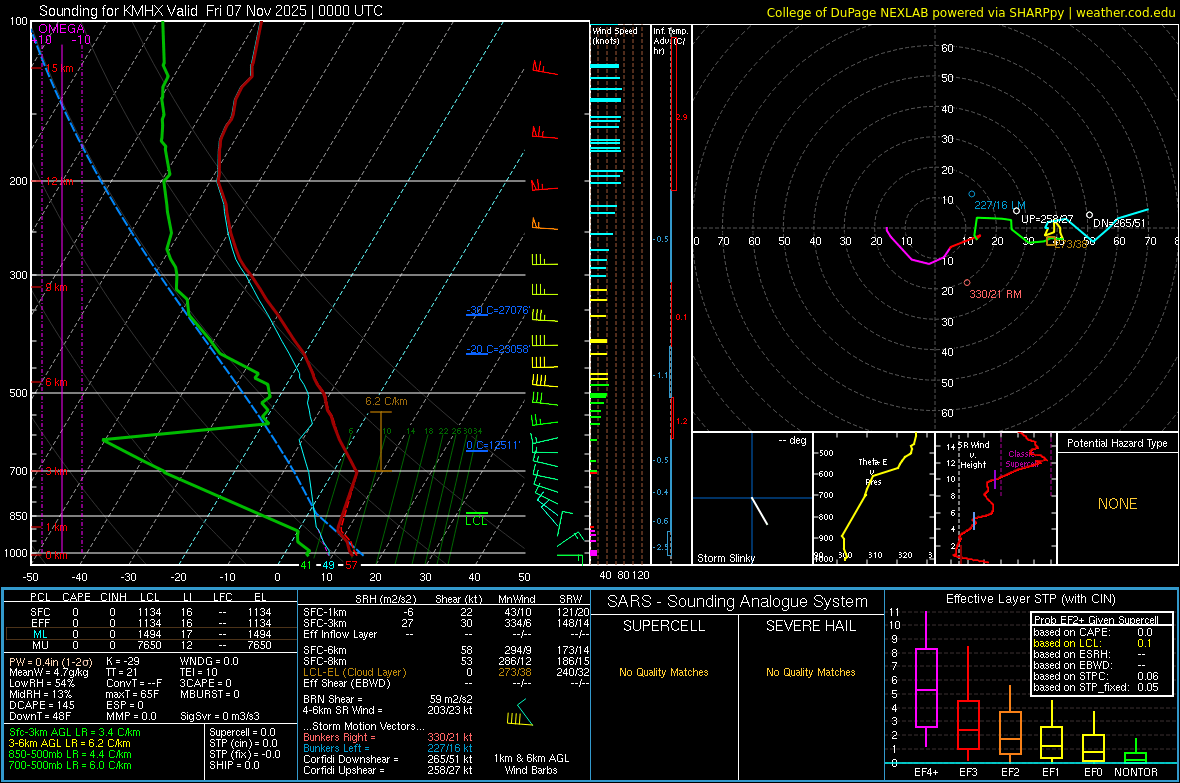1180x783 pixels.
Task: Click the SHIP = 0.0 value
Action: point(234,765)
